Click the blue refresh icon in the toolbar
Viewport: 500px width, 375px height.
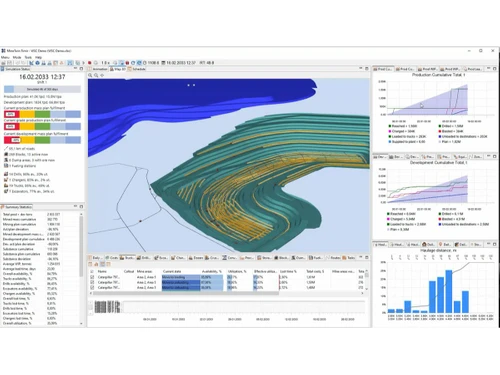[x=133, y=63]
